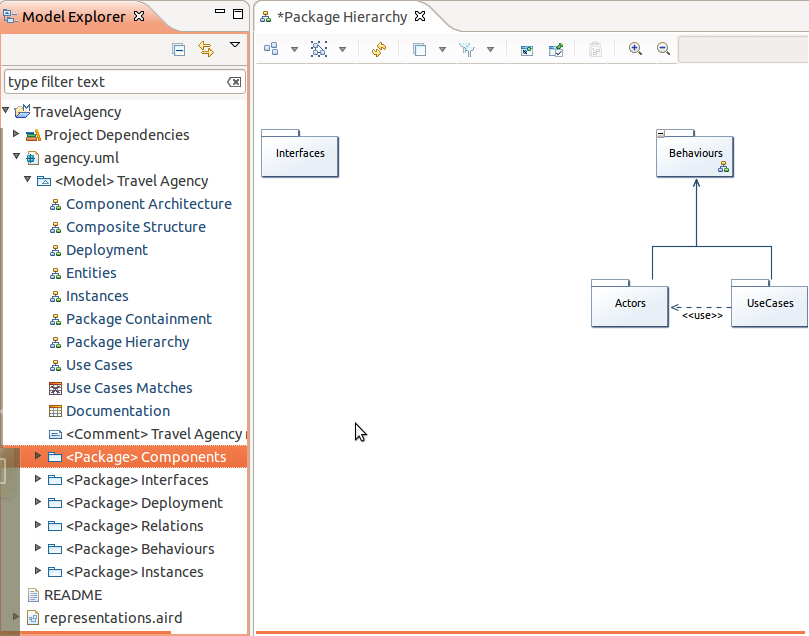809x636 pixels.
Task: Click the Layers toolbar icon
Action: click(419, 50)
